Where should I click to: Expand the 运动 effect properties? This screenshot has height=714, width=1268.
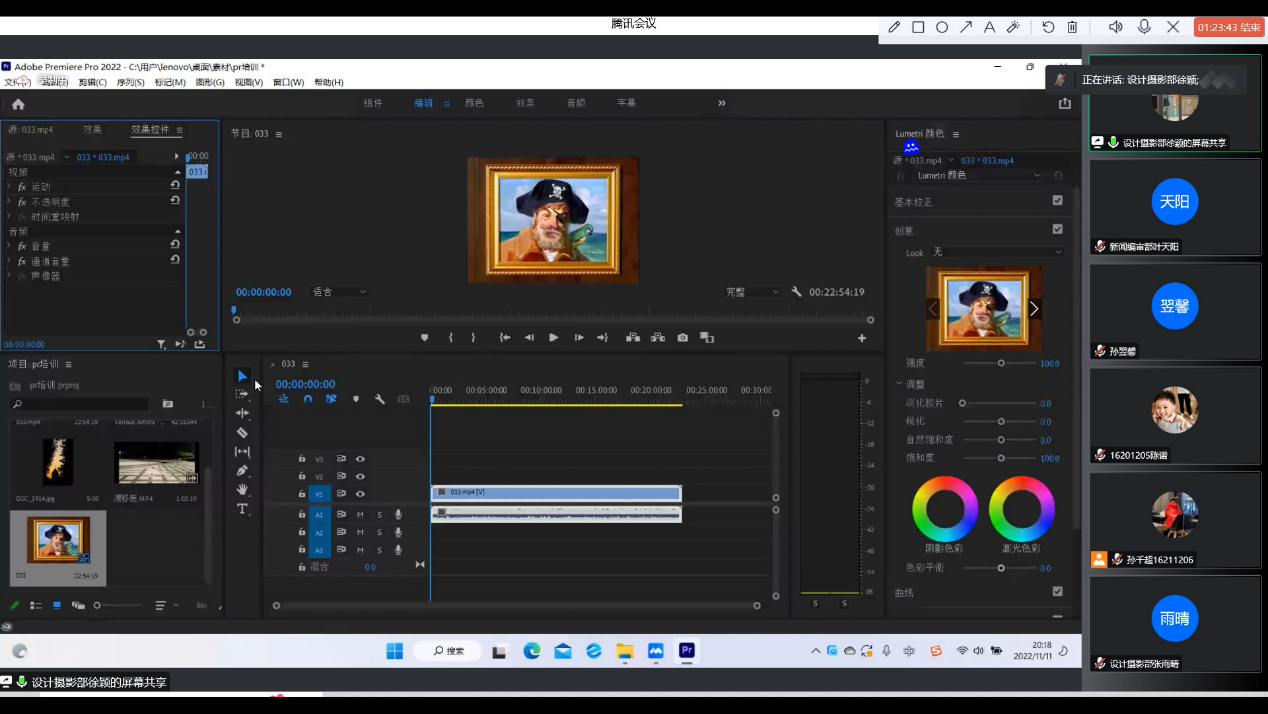pyautogui.click(x=9, y=187)
